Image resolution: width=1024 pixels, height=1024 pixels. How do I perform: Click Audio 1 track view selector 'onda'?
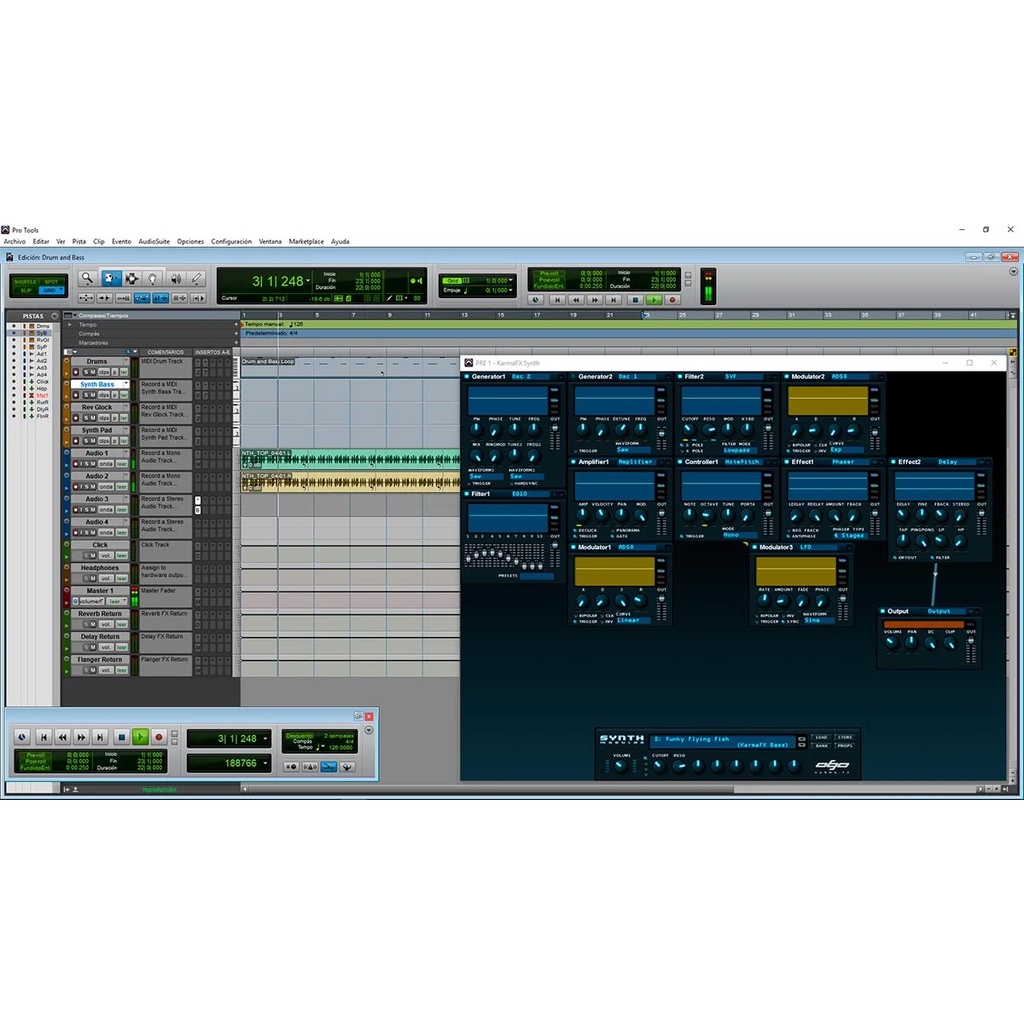click(106, 464)
